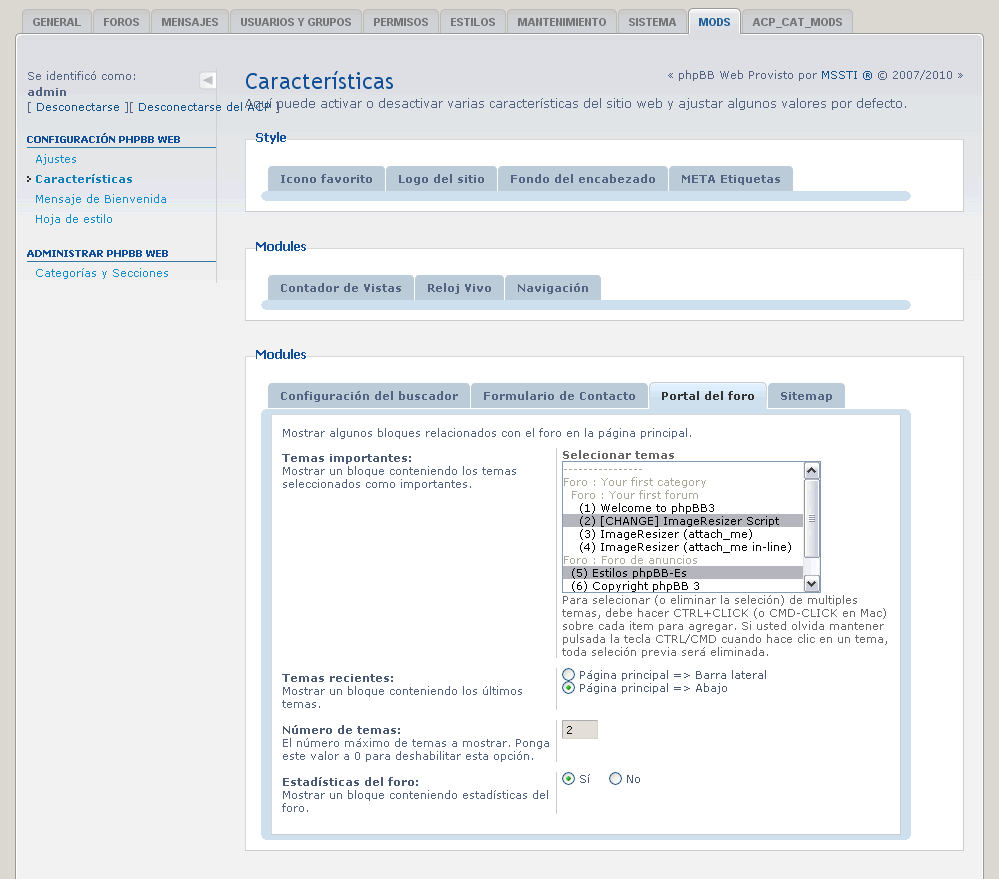Open the Mensaje de Bienvenida page
This screenshot has height=879, width=999.
[x=100, y=199]
